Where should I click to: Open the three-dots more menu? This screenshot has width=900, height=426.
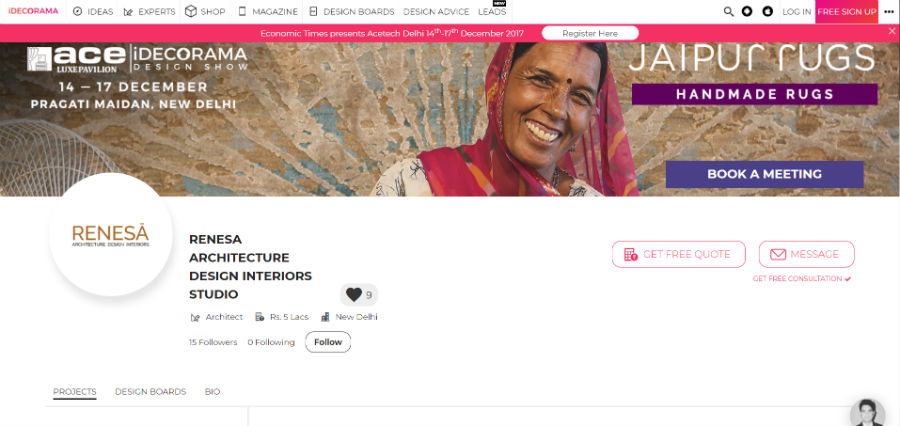tap(889, 11)
